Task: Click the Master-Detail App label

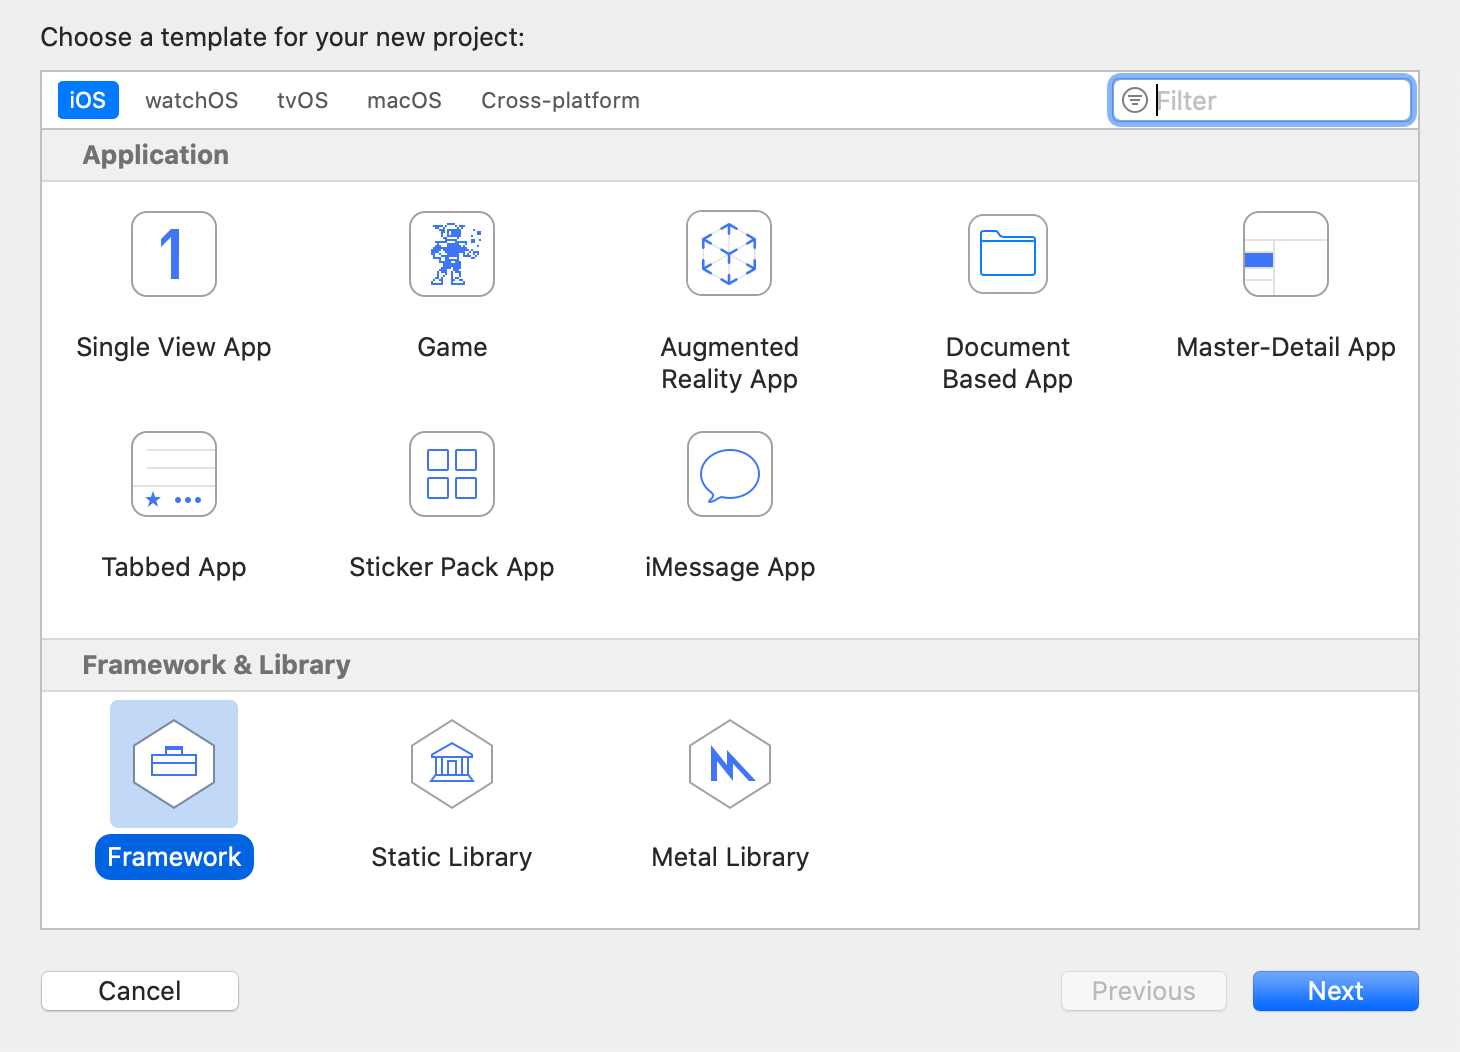Action: click(1286, 347)
